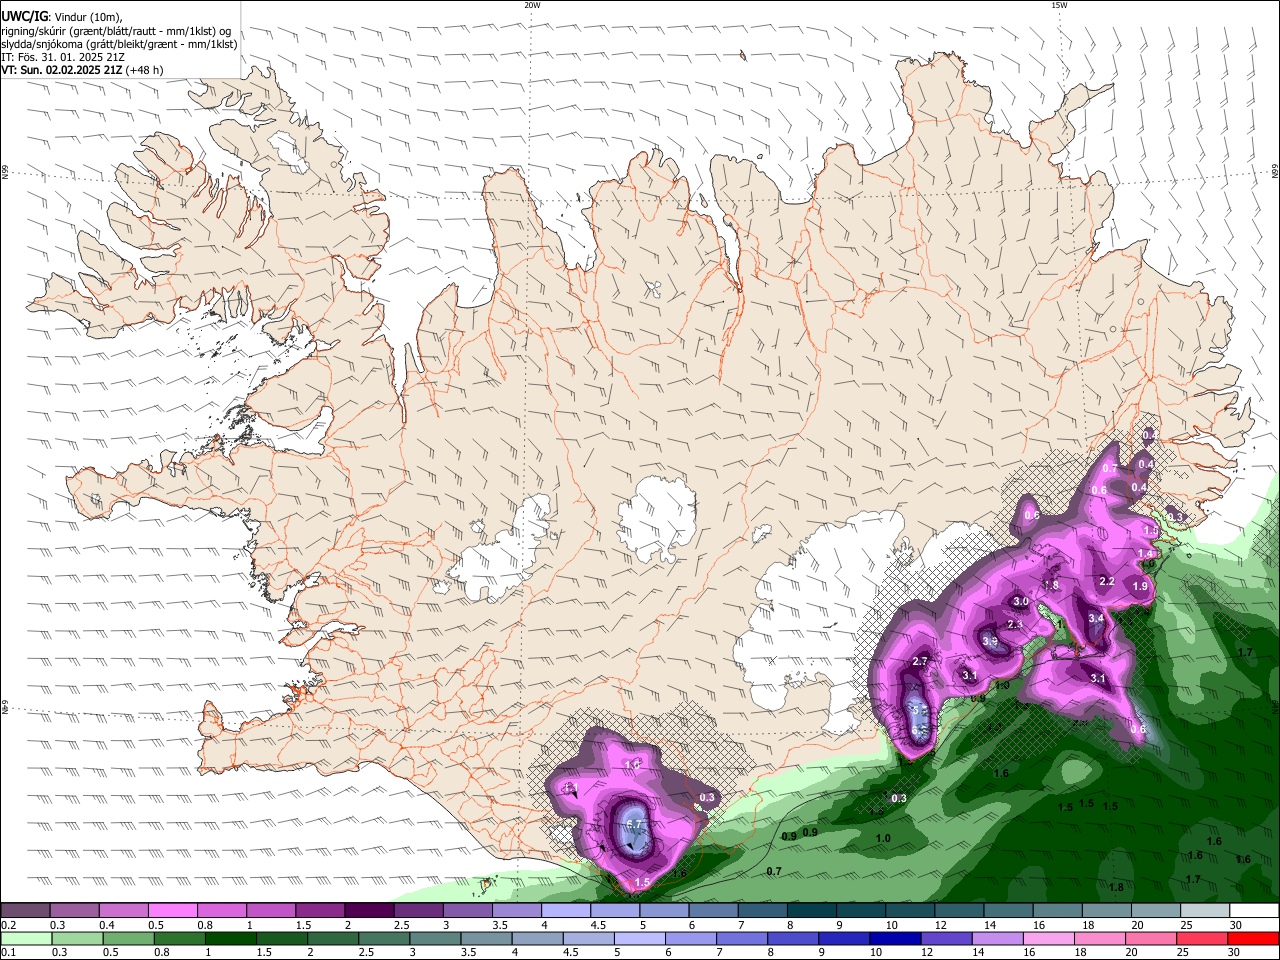Viewport: 1280px width, 960px height.
Task: Pick the pale gray snow swatch labeled 25
Action: pyautogui.click(x=1205, y=911)
